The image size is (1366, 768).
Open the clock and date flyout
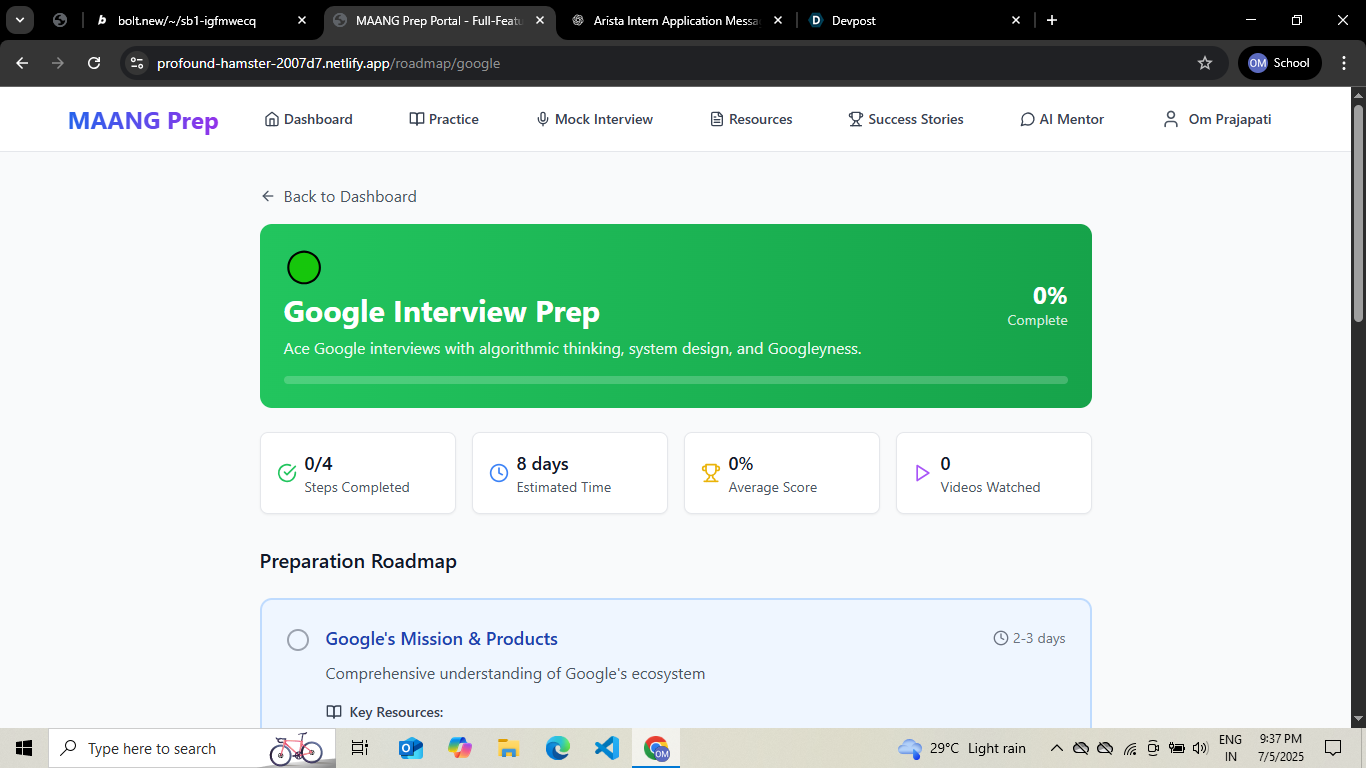(1279, 748)
